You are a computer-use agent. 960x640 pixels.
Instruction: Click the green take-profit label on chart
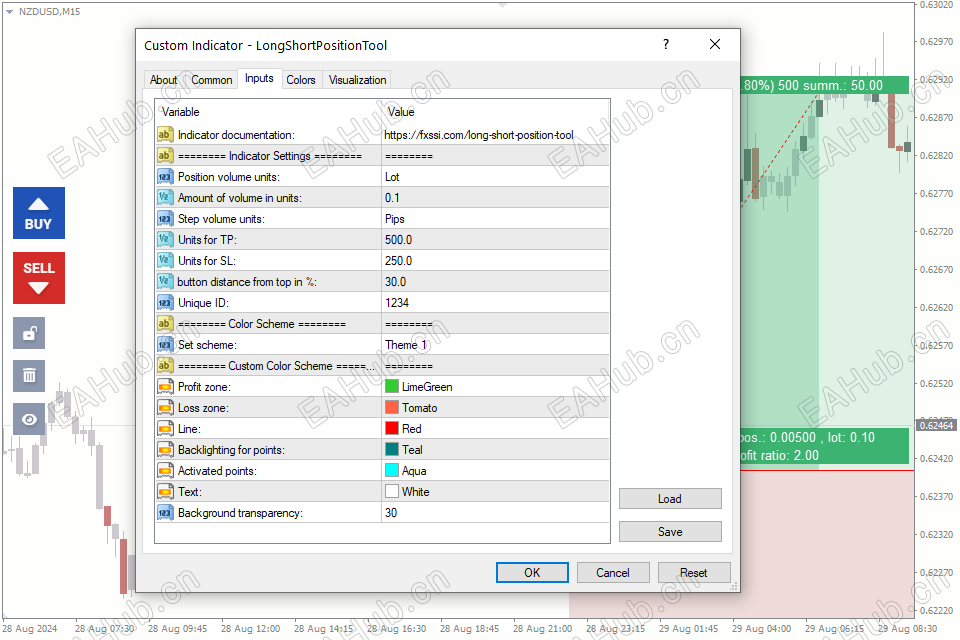(x=825, y=85)
